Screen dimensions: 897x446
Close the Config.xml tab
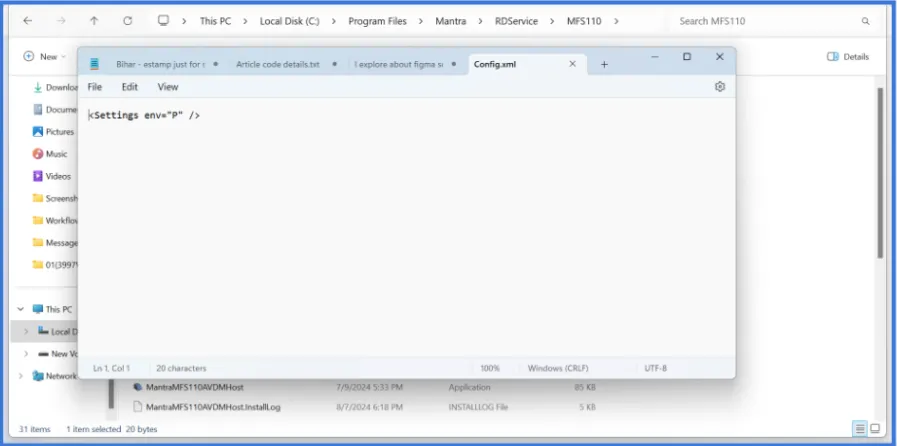pyautogui.click(x=572, y=64)
